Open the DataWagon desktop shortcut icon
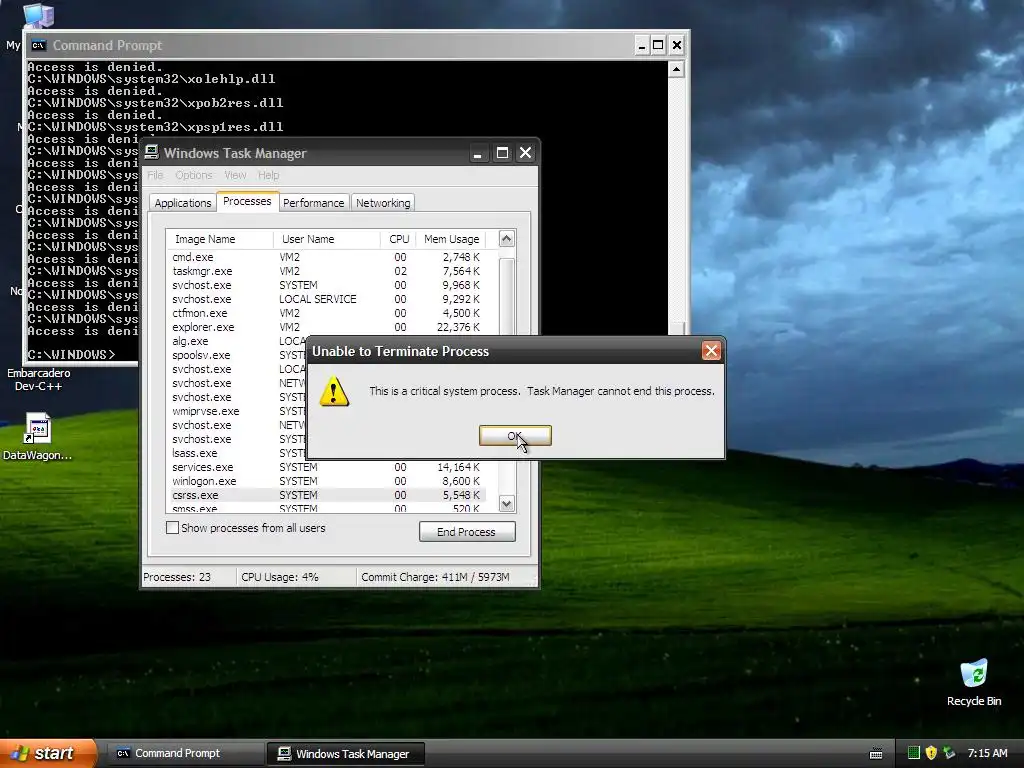 (x=37, y=428)
